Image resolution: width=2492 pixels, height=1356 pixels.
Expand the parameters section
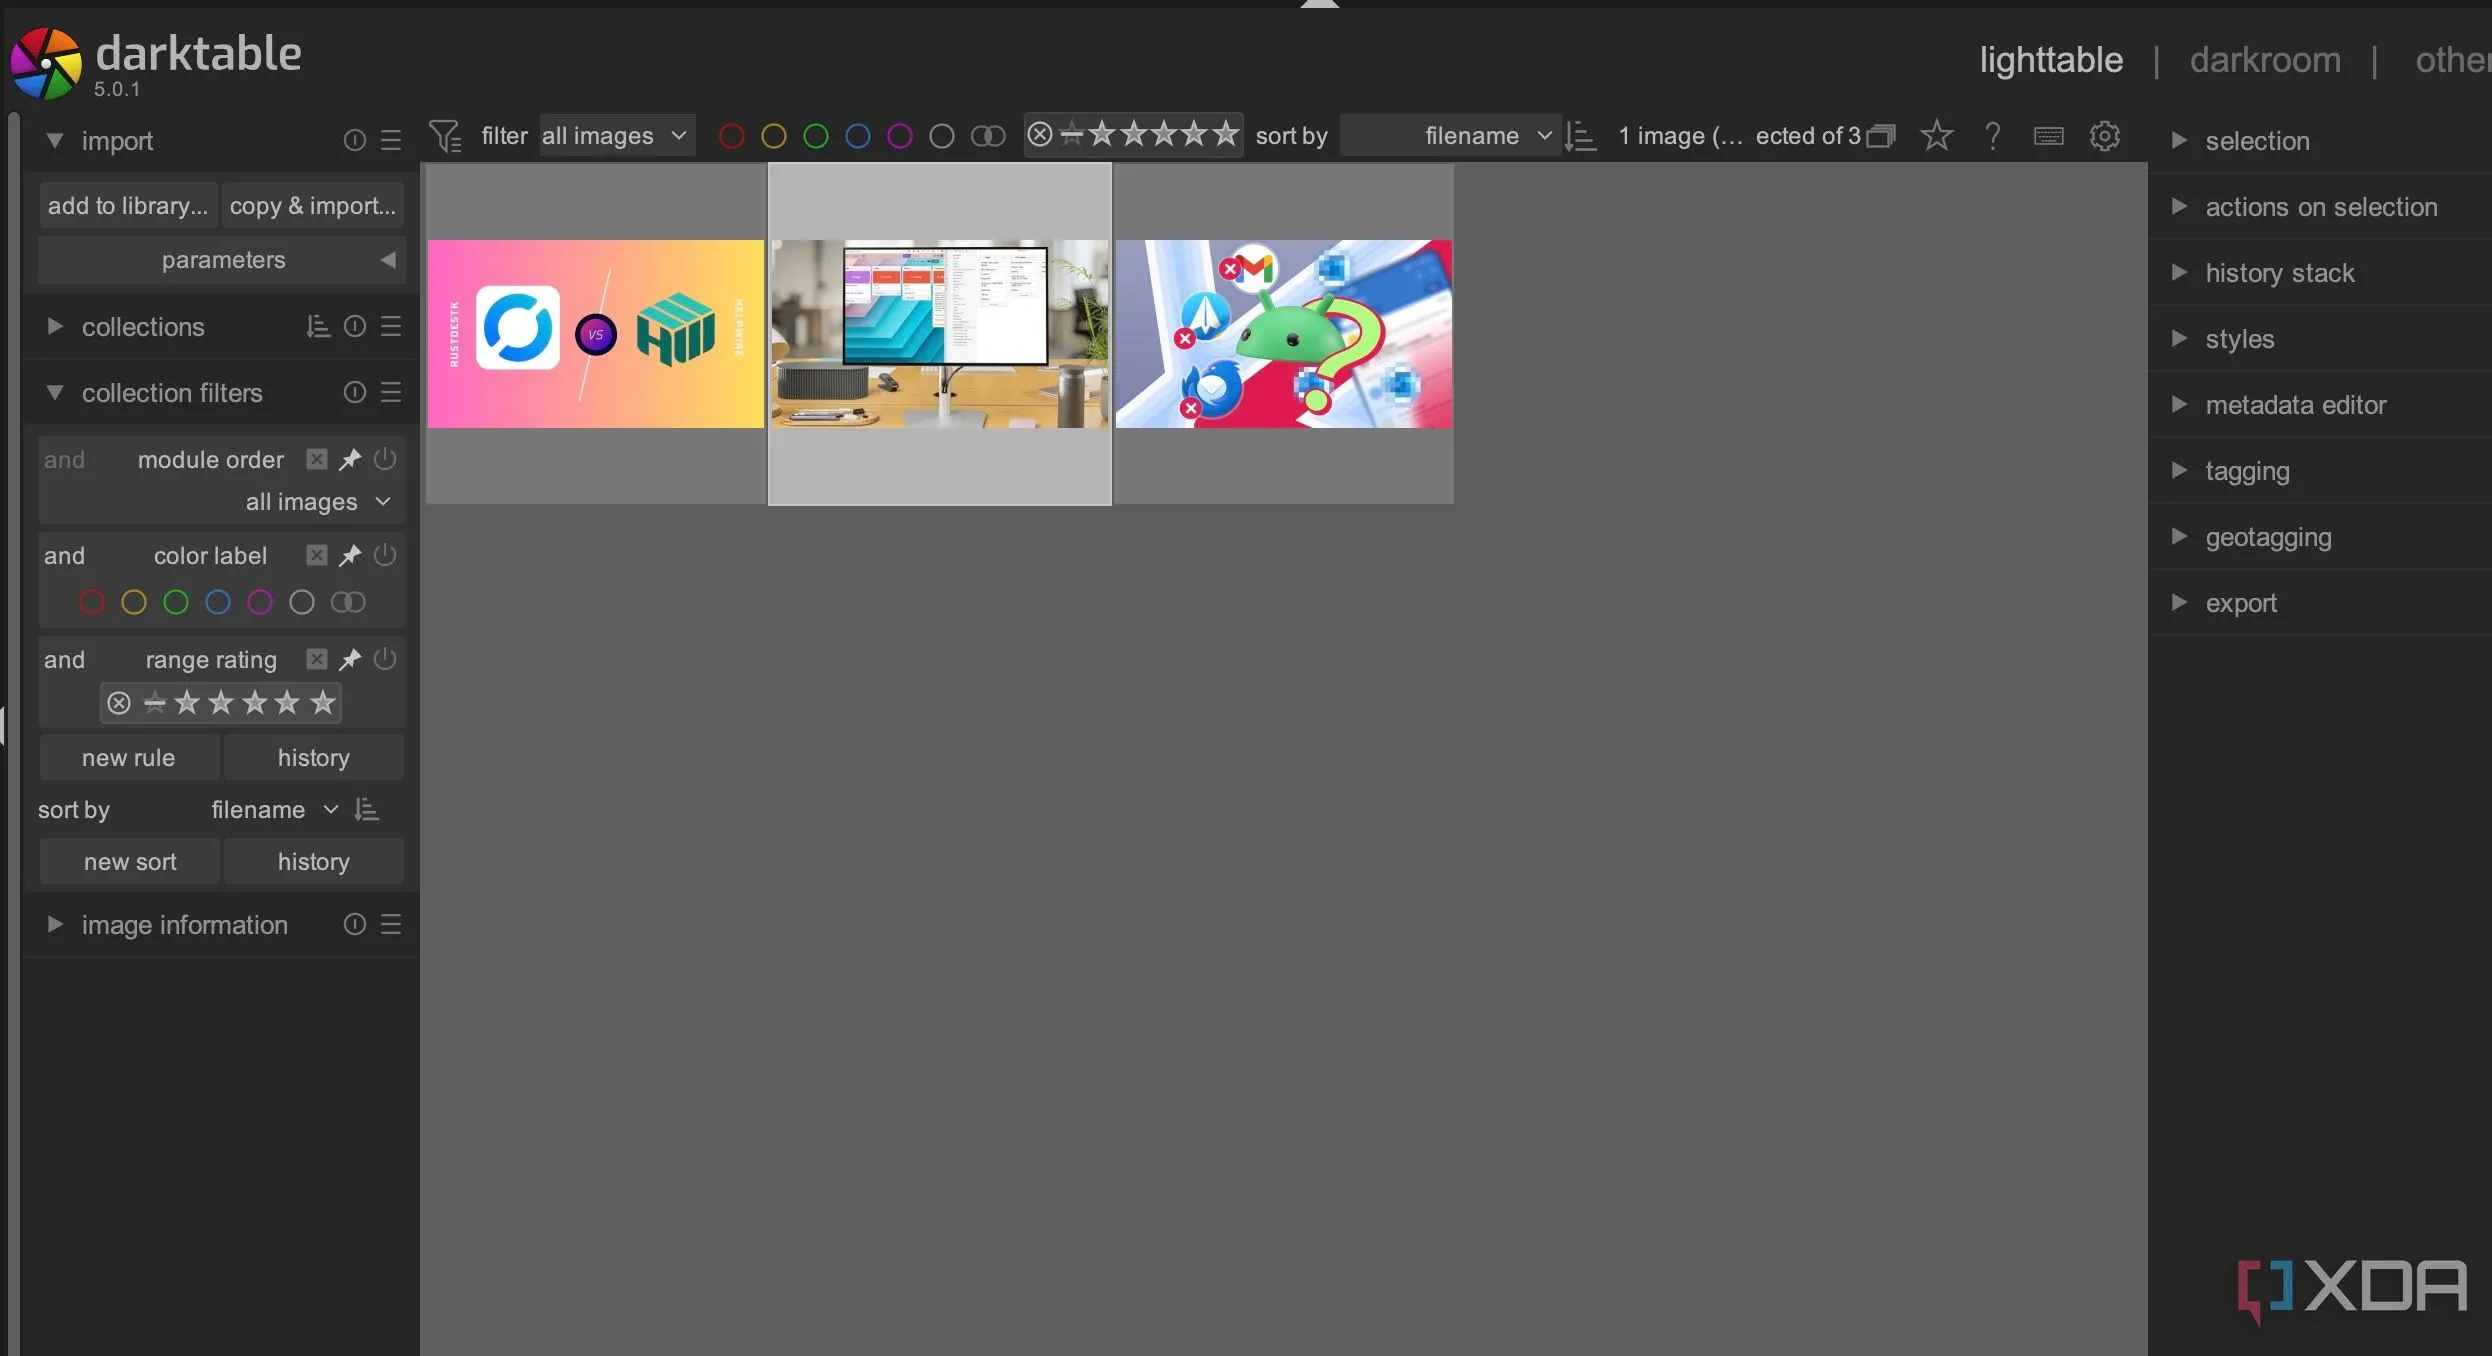222,260
